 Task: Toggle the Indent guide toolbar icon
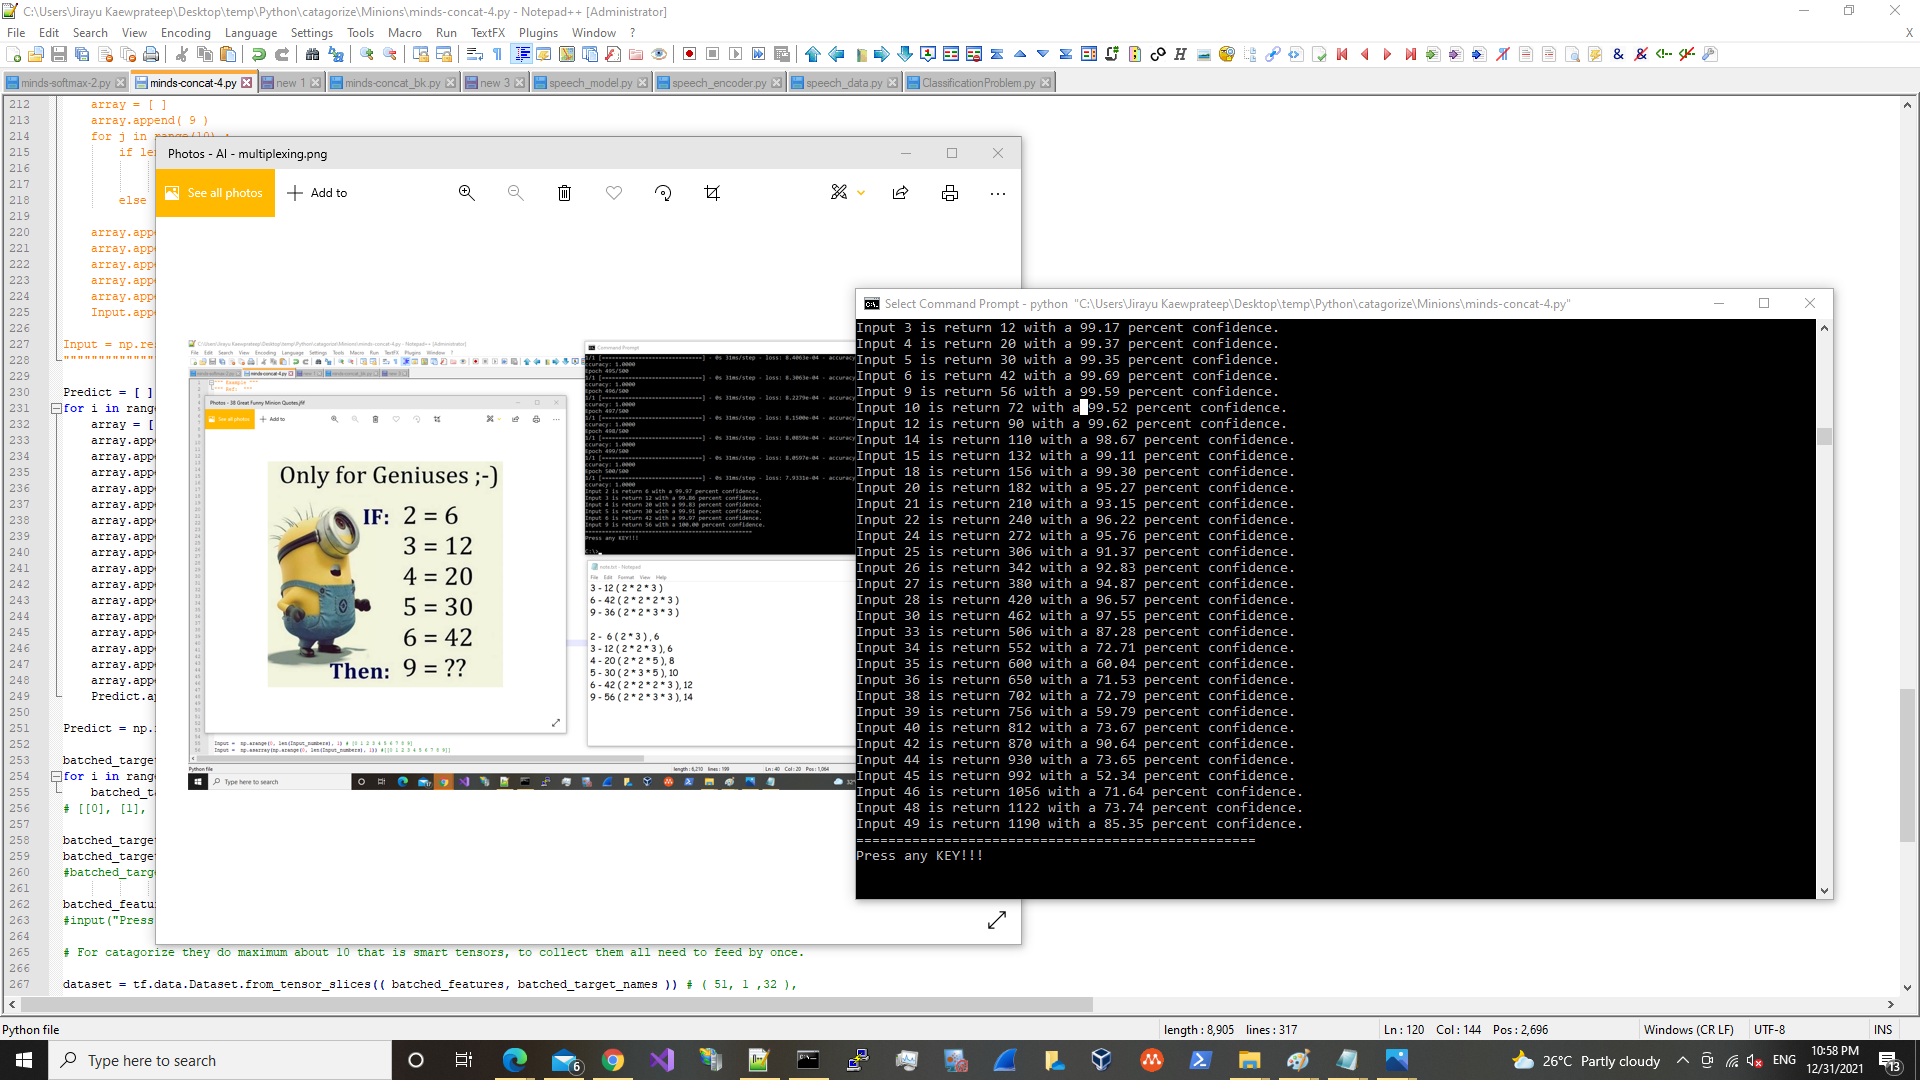[521, 54]
